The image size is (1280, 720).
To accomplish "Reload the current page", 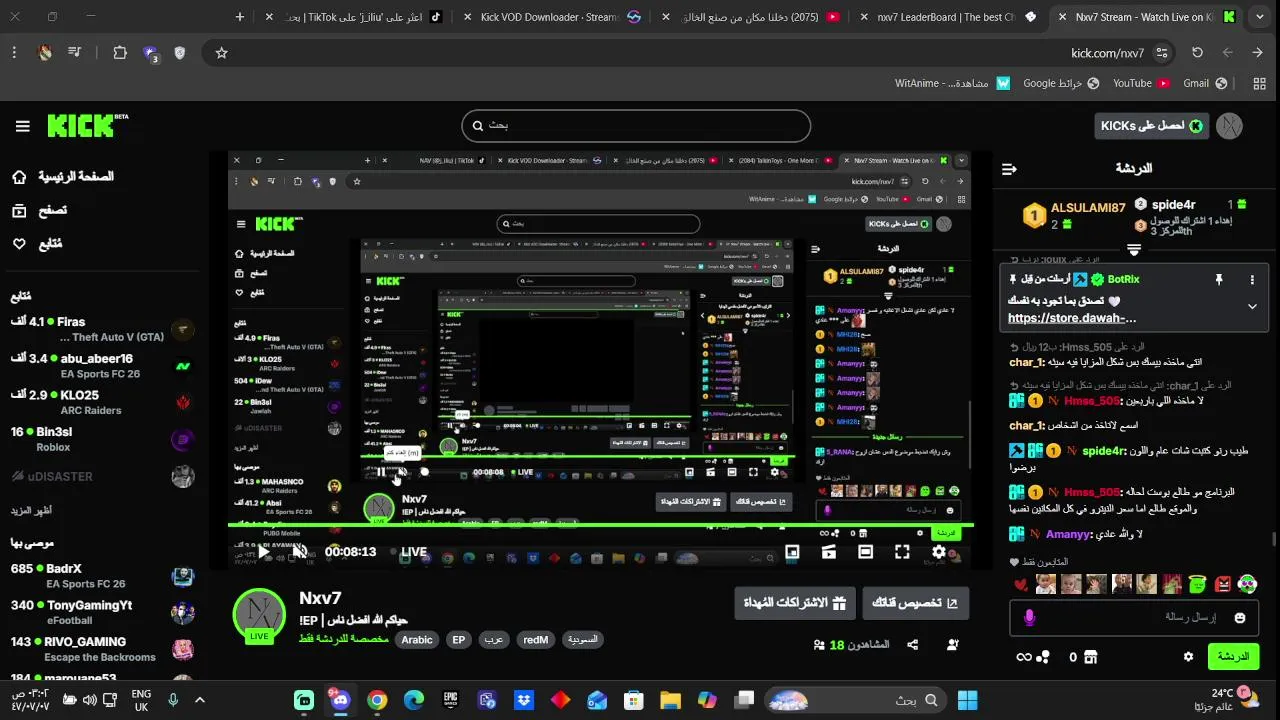I will [x=1197, y=53].
